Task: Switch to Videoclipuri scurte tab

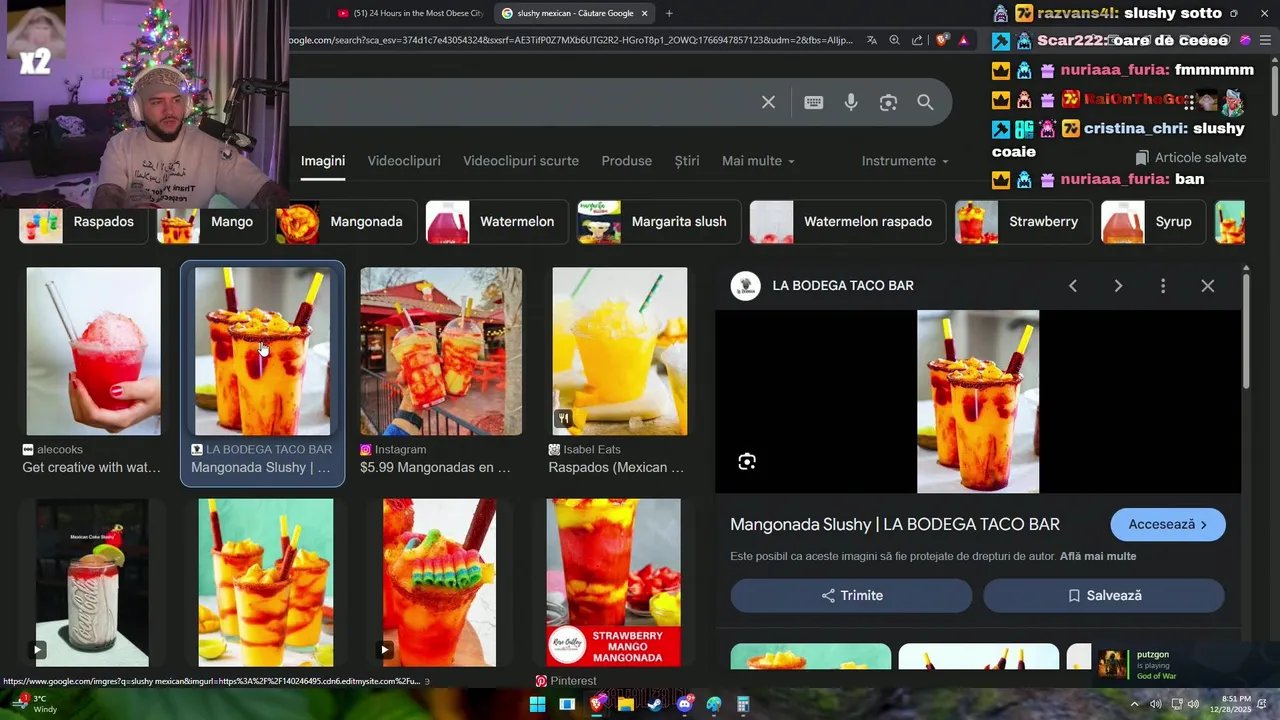Action: [x=521, y=161]
